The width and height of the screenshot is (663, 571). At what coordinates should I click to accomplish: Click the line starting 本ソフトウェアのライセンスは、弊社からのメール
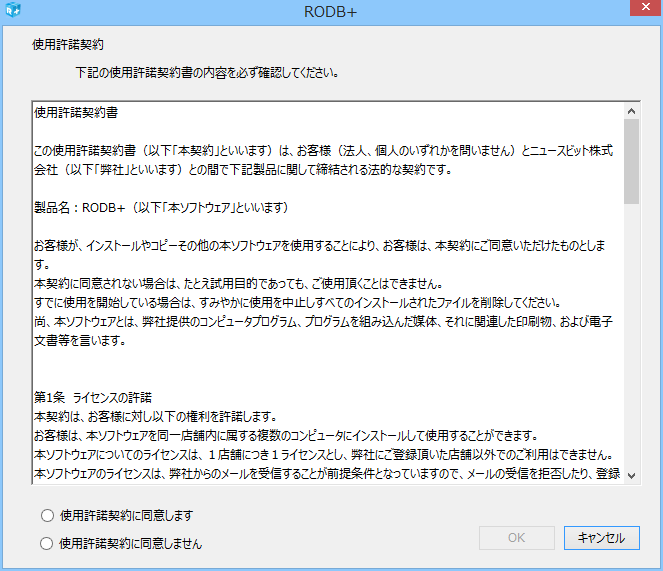click(x=327, y=474)
